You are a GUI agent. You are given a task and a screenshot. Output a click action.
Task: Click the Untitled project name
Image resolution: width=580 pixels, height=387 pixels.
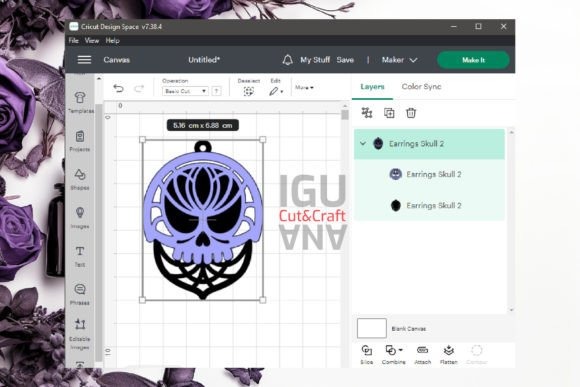(204, 60)
